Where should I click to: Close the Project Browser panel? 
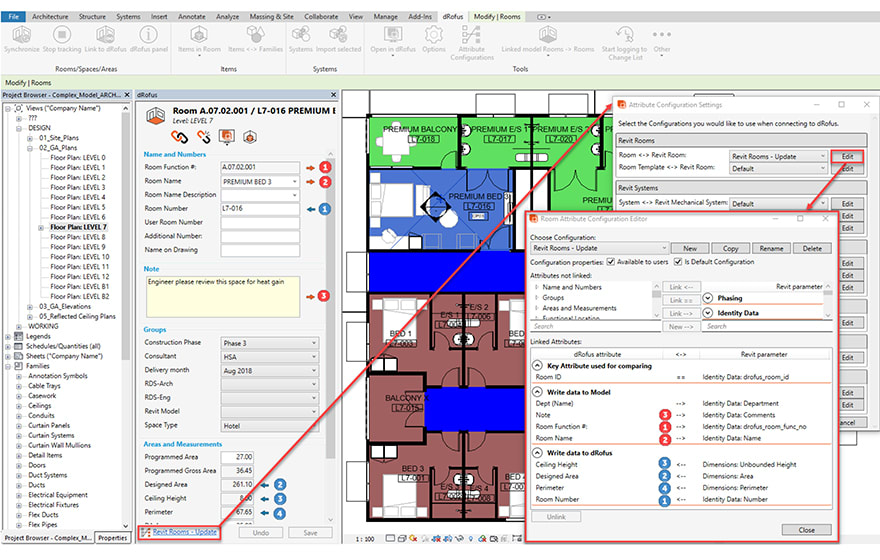click(x=127, y=95)
